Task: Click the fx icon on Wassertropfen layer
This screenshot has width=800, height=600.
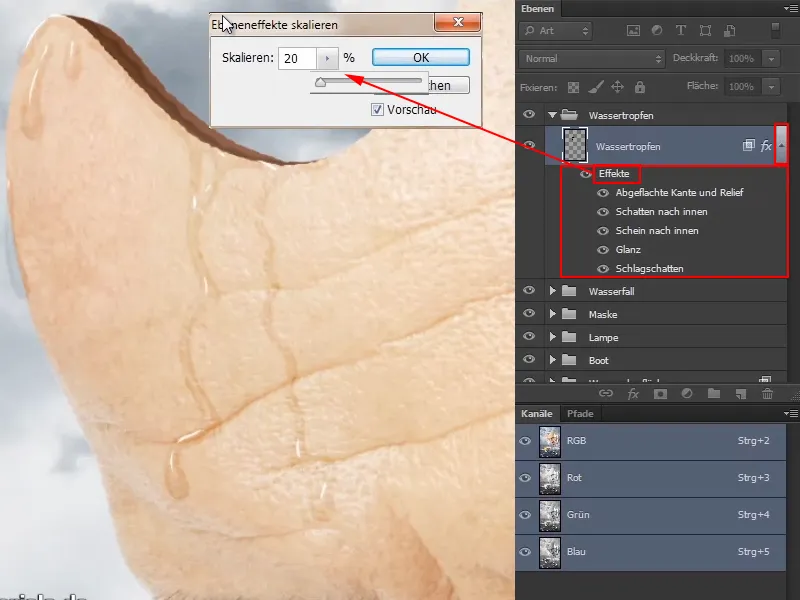Action: pyautogui.click(x=766, y=146)
